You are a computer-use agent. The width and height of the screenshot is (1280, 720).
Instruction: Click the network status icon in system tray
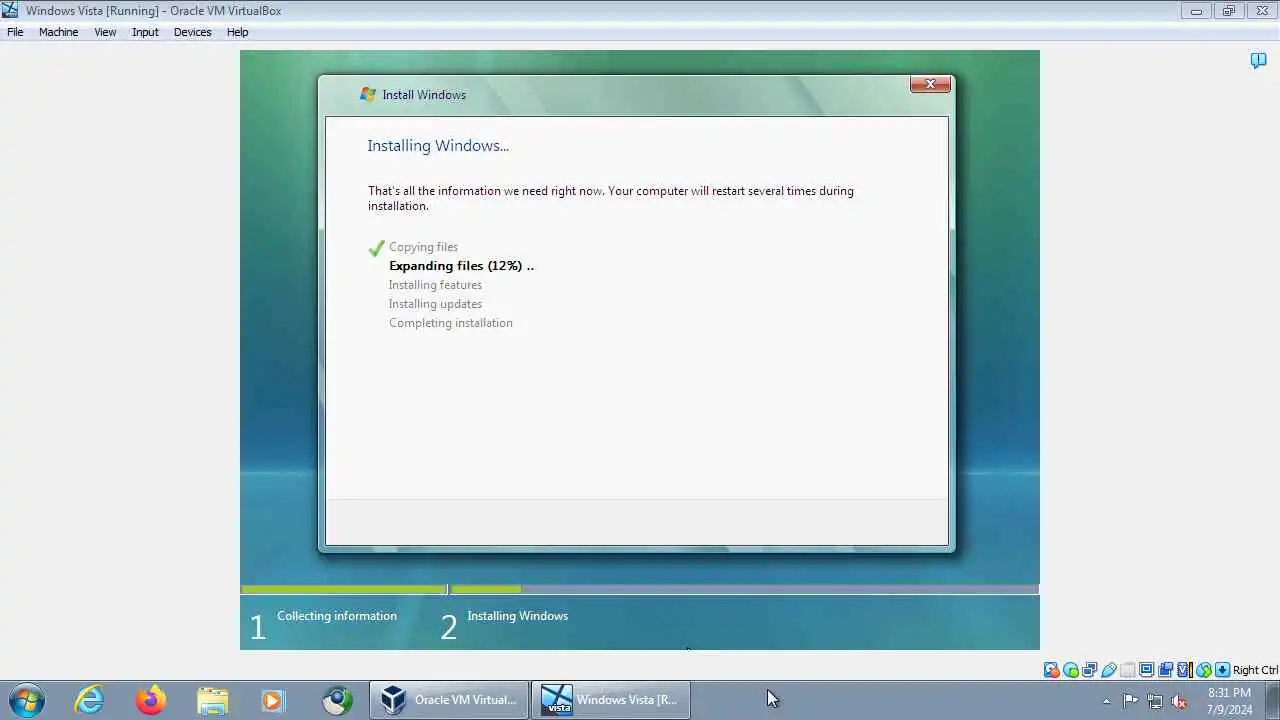pyautogui.click(x=1155, y=701)
